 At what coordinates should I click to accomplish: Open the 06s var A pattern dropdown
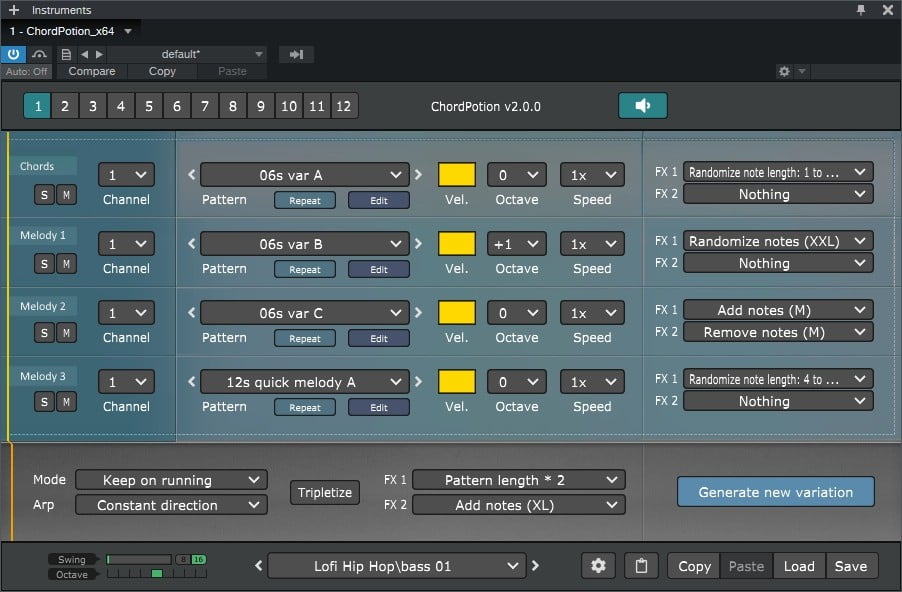click(305, 175)
